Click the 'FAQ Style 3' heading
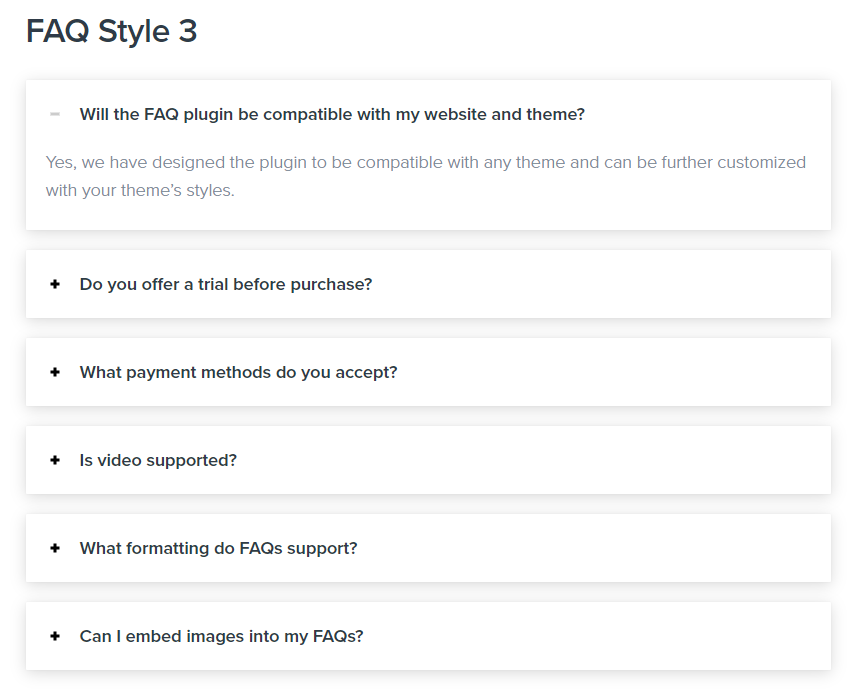 (112, 31)
